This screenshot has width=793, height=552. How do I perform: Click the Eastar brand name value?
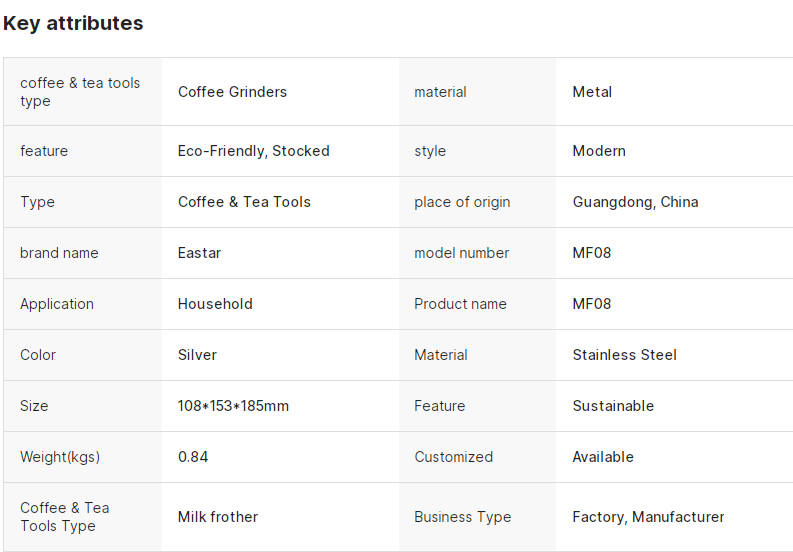(199, 253)
